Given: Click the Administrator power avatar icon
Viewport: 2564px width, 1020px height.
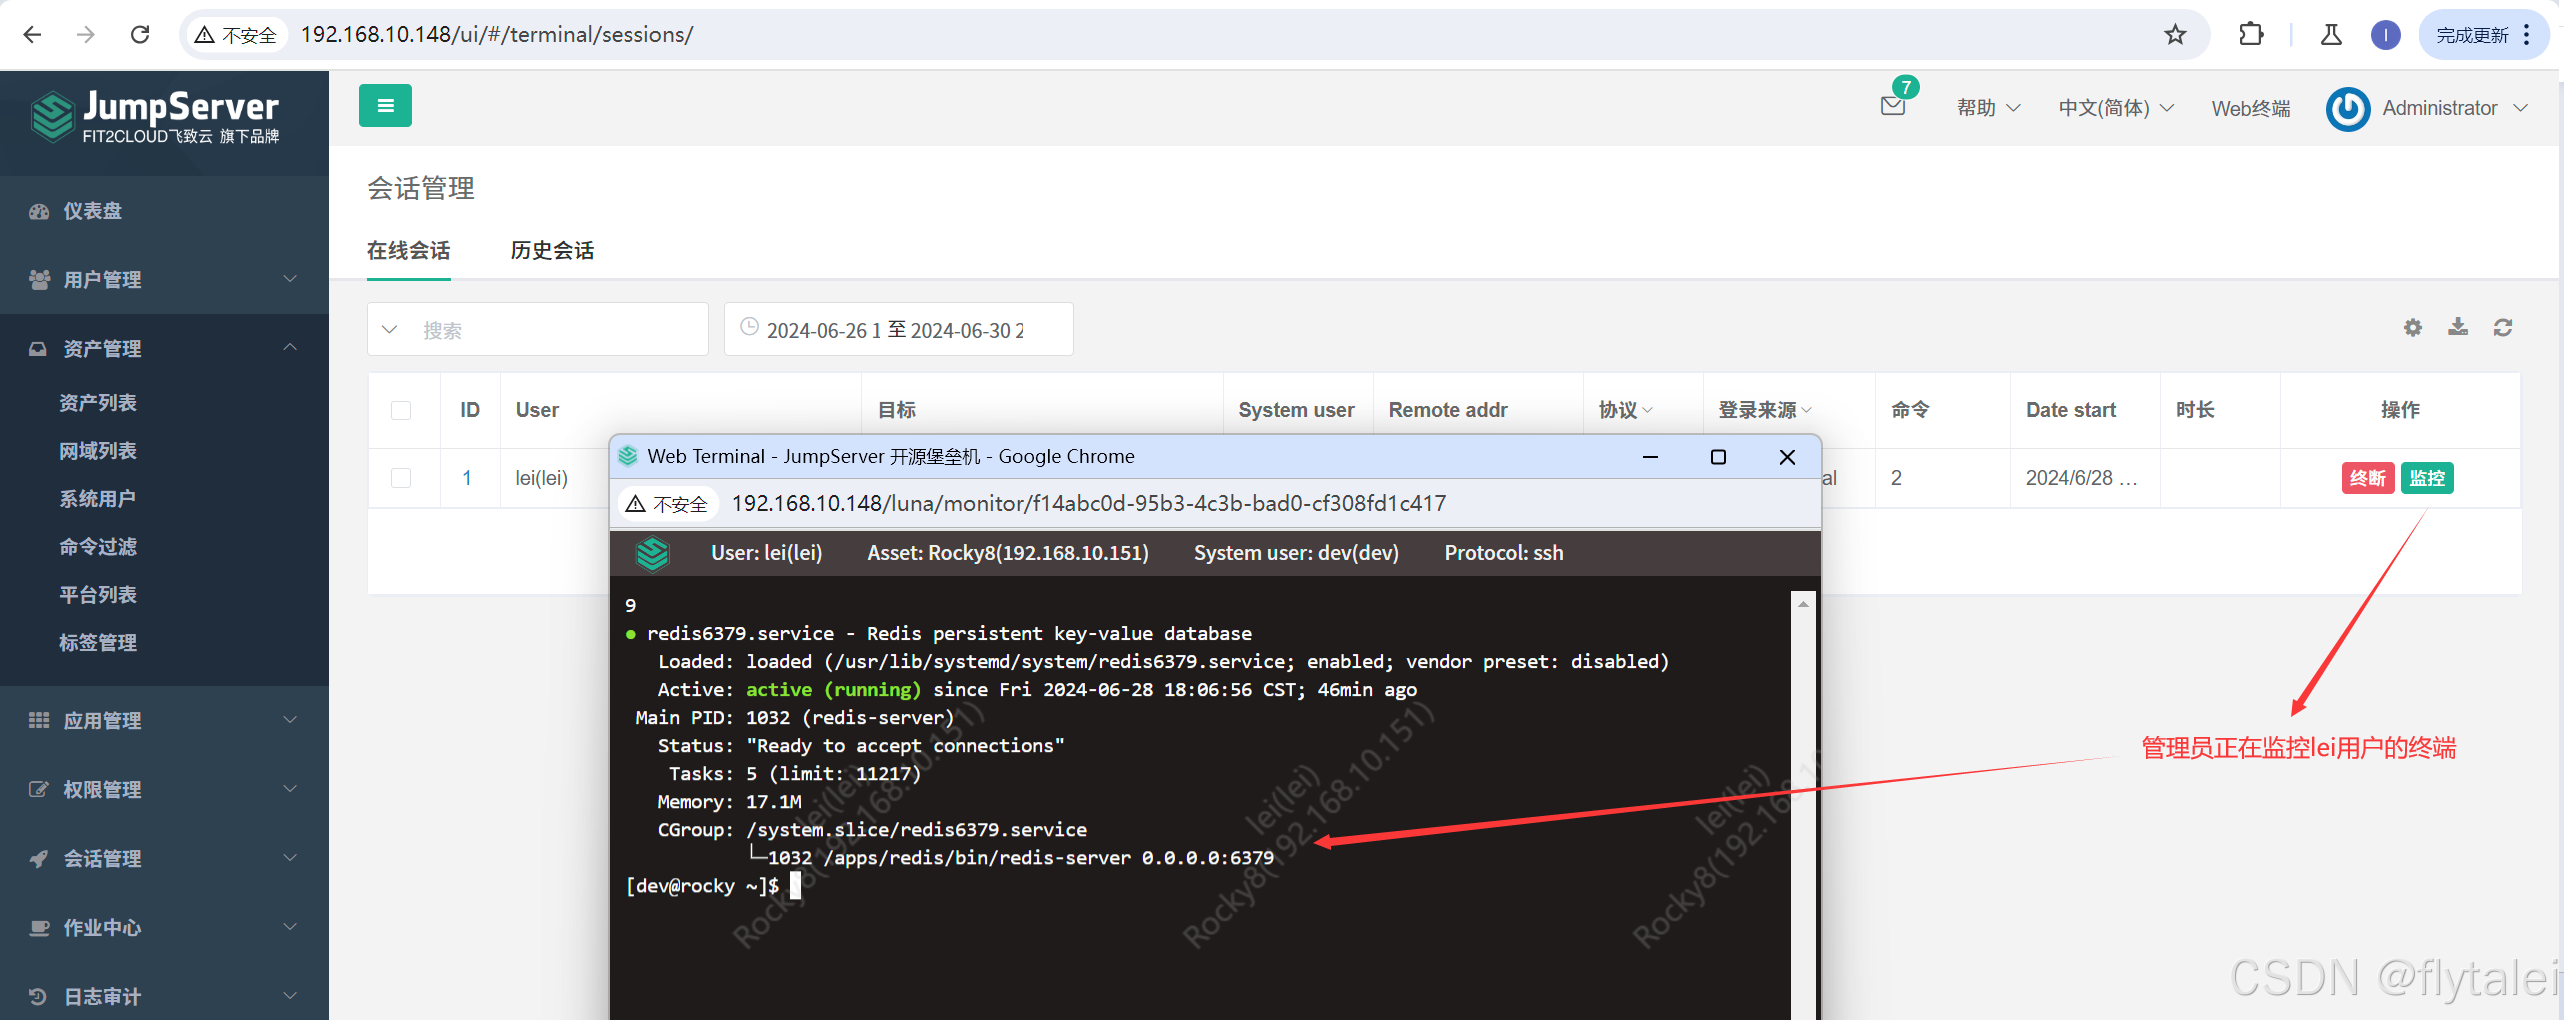Looking at the screenshot, I should pos(2347,108).
